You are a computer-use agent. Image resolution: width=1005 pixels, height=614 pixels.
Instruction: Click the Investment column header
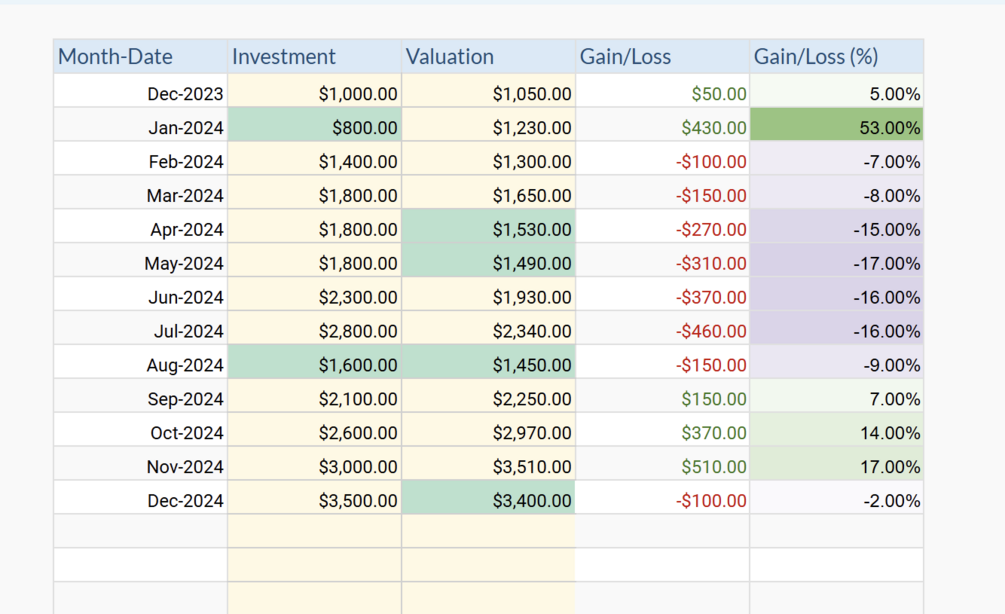(314, 57)
